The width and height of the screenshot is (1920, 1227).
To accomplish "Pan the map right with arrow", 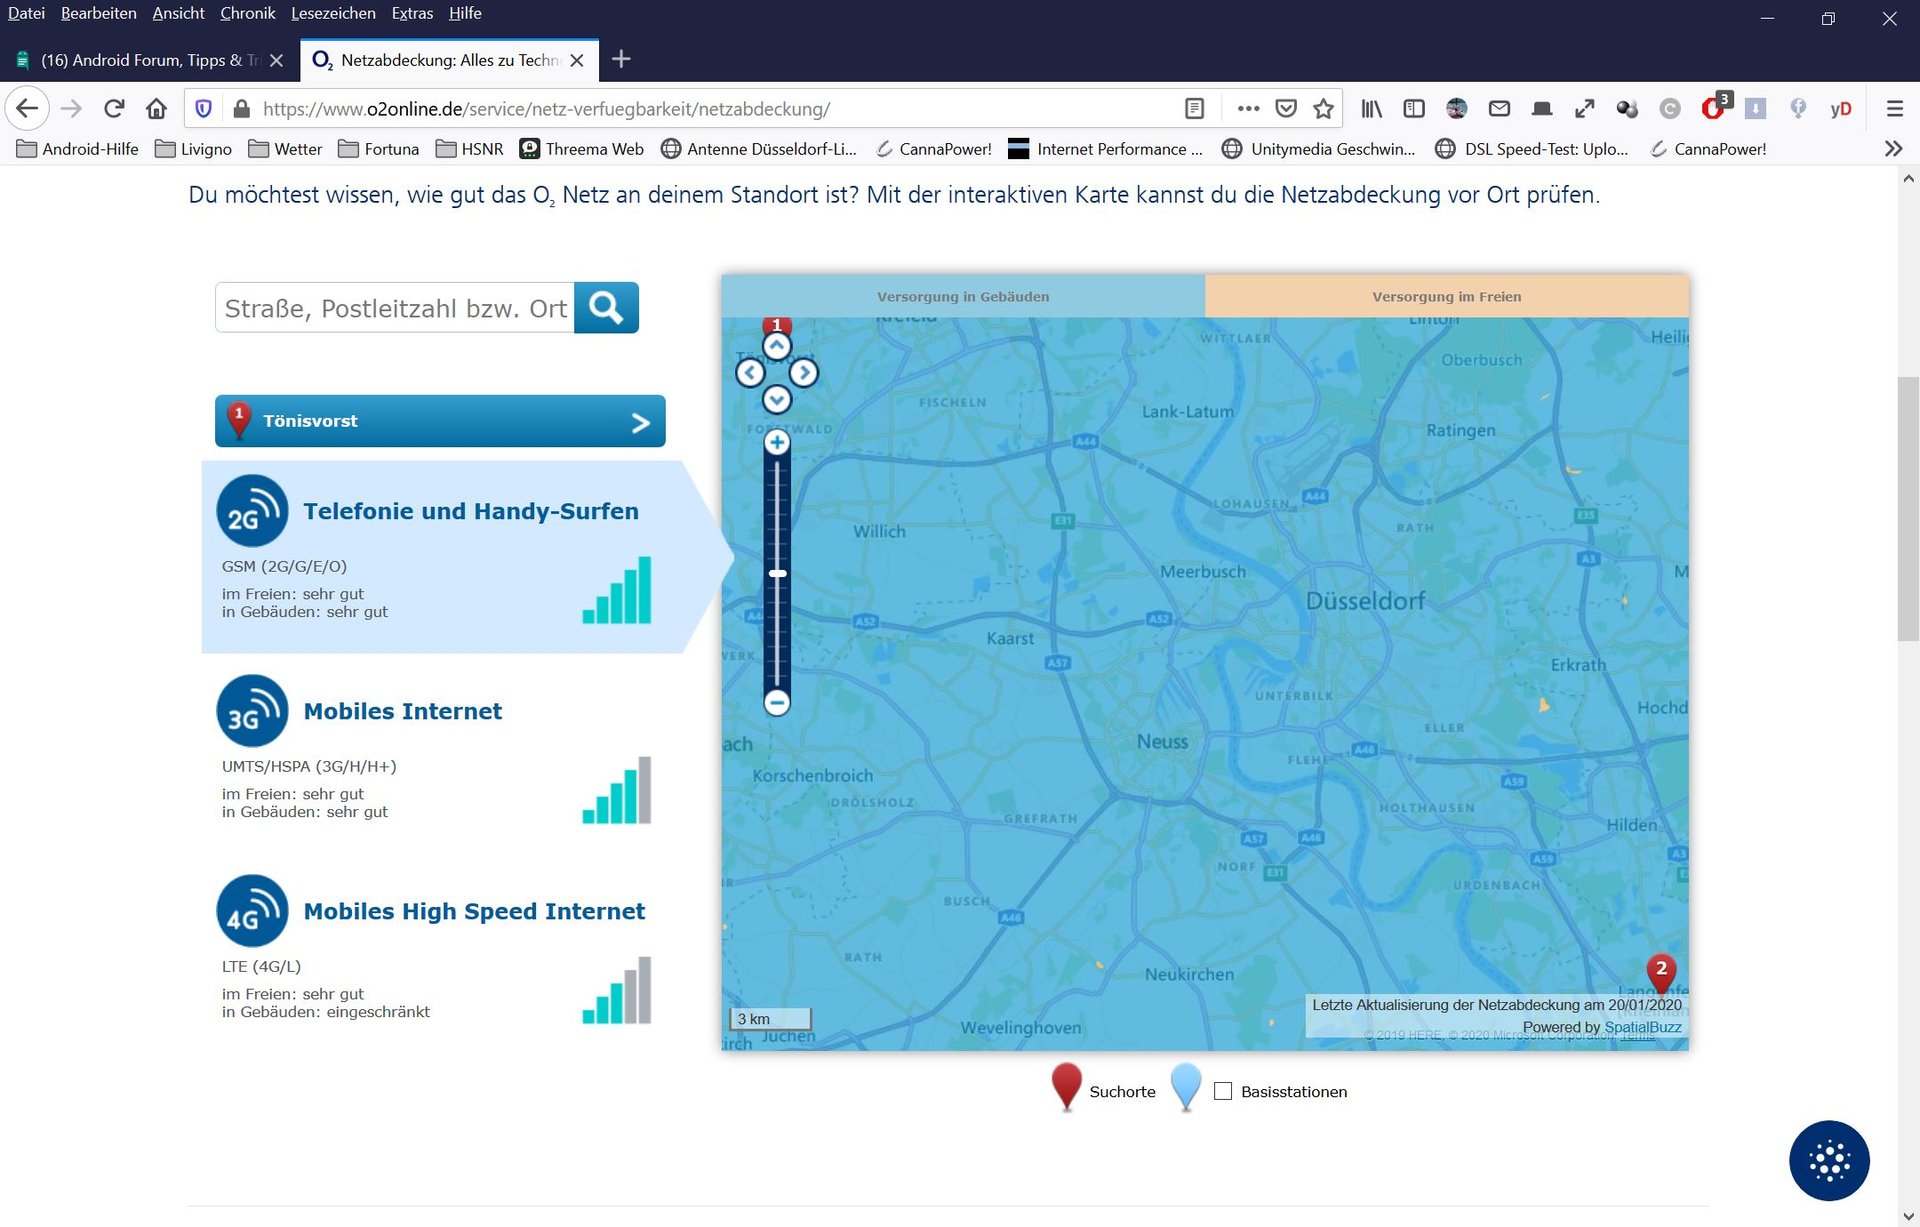I will (804, 373).
